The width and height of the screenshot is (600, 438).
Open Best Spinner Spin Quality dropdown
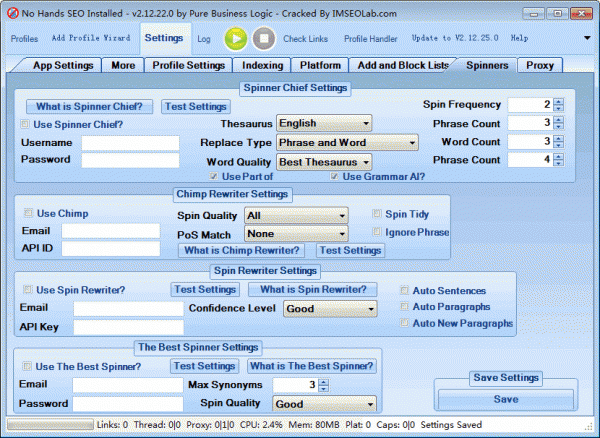click(x=324, y=404)
